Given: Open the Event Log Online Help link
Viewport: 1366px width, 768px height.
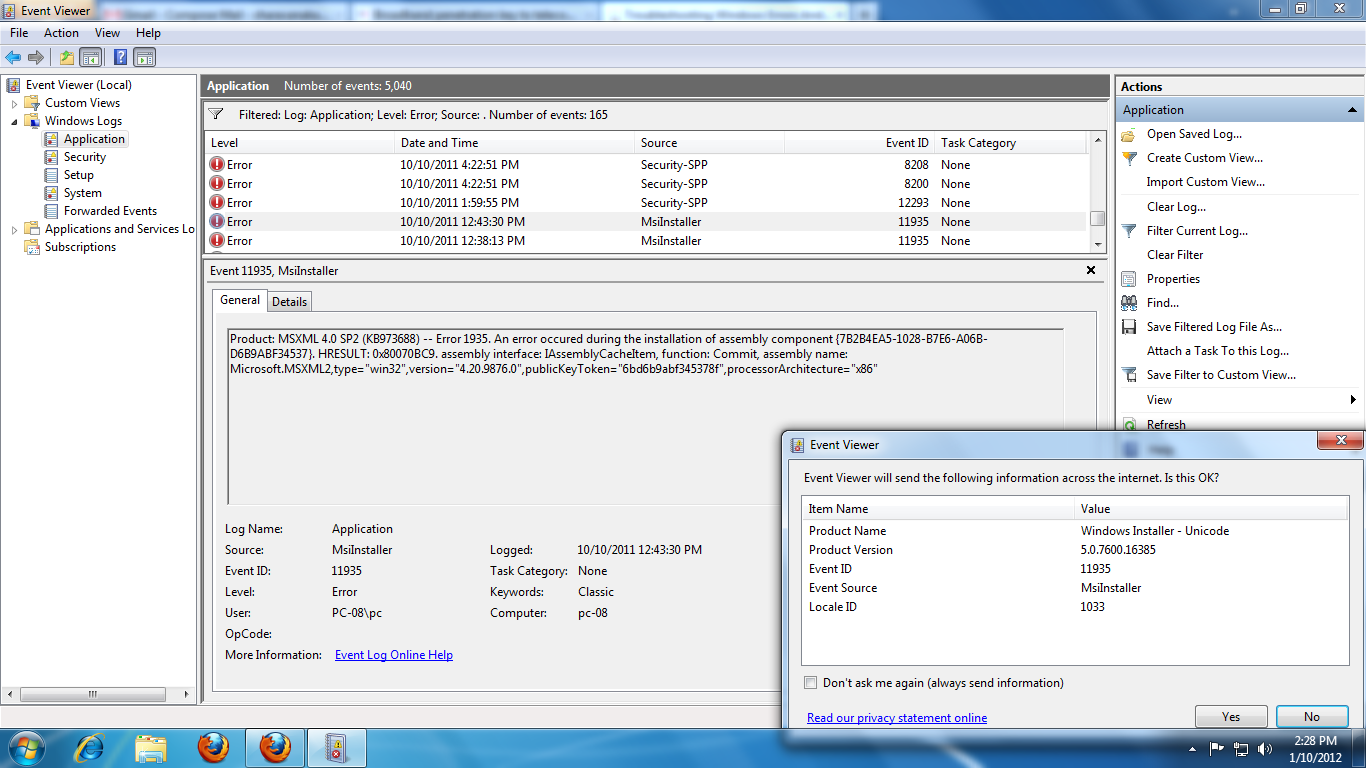Looking at the screenshot, I should tap(394, 655).
